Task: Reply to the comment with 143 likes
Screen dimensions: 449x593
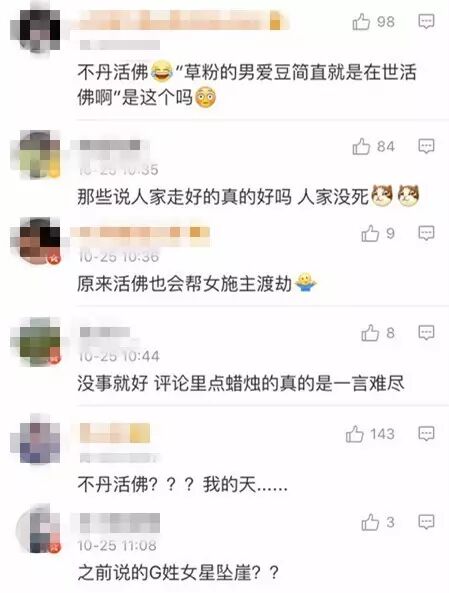Action: 426,433
